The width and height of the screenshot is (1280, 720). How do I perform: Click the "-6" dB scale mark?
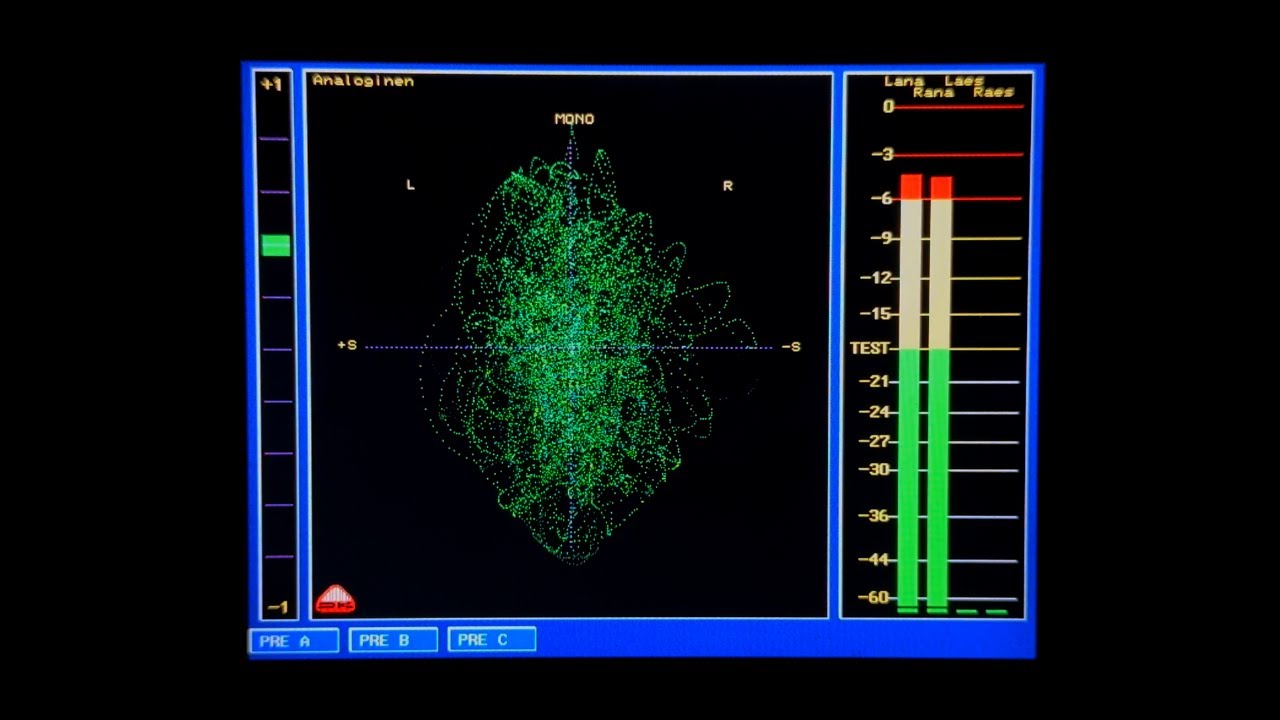tap(881, 199)
